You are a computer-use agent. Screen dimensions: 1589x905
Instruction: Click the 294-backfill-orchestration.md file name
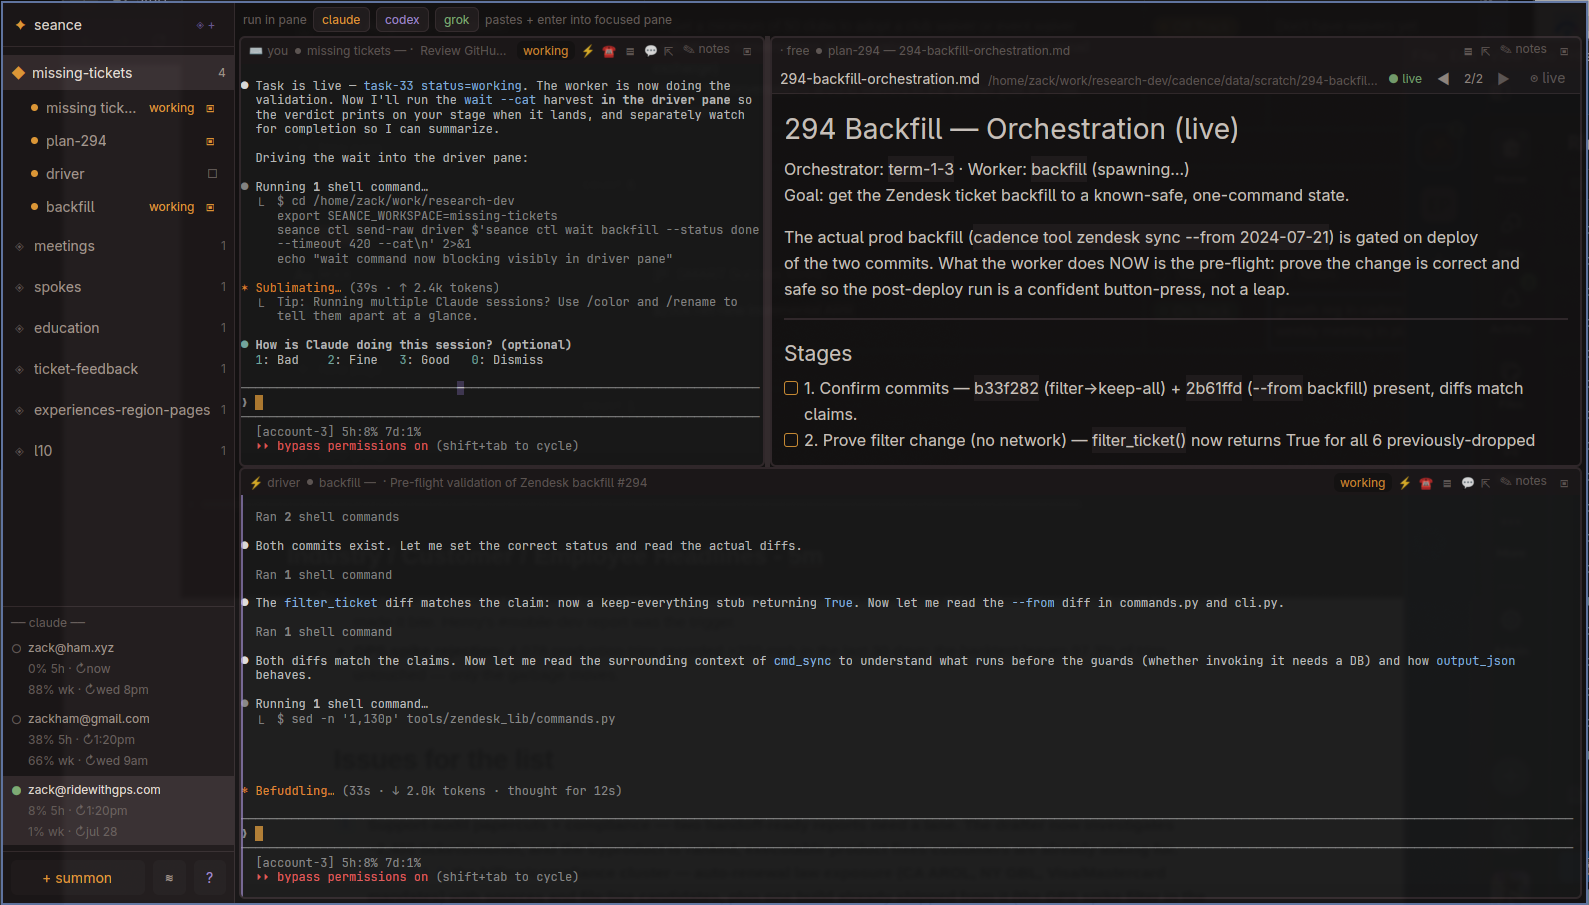pos(880,79)
